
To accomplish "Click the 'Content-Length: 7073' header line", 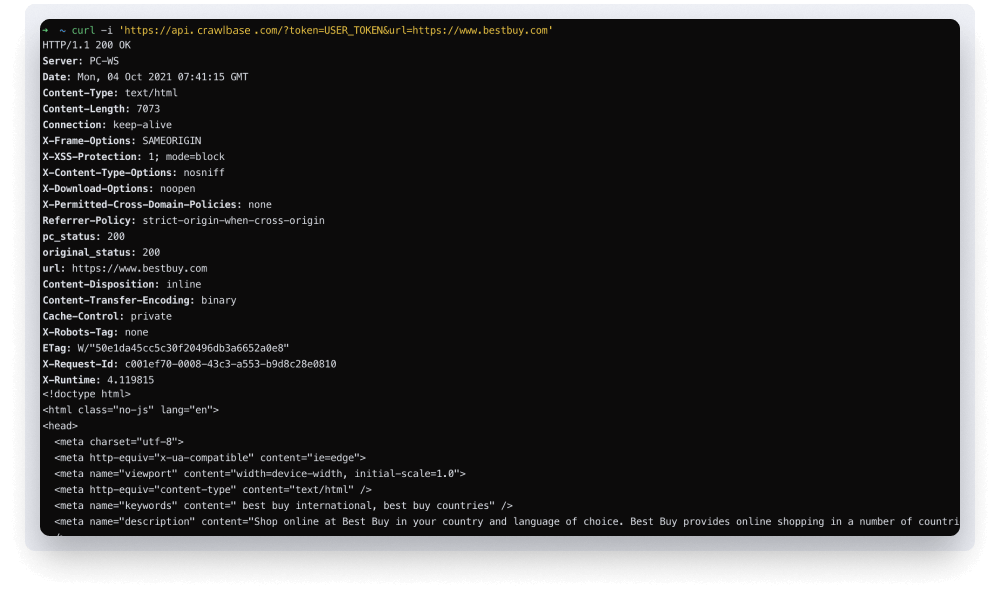I will [101, 109].
